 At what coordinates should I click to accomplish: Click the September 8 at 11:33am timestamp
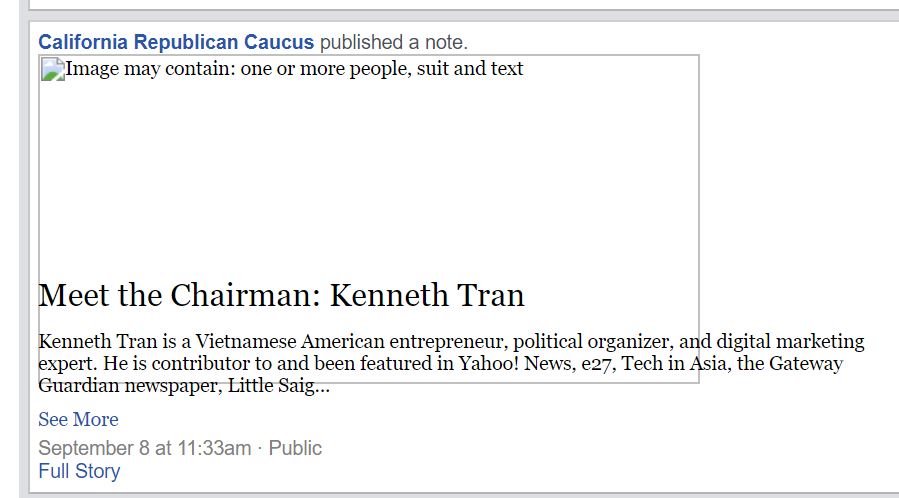point(144,448)
